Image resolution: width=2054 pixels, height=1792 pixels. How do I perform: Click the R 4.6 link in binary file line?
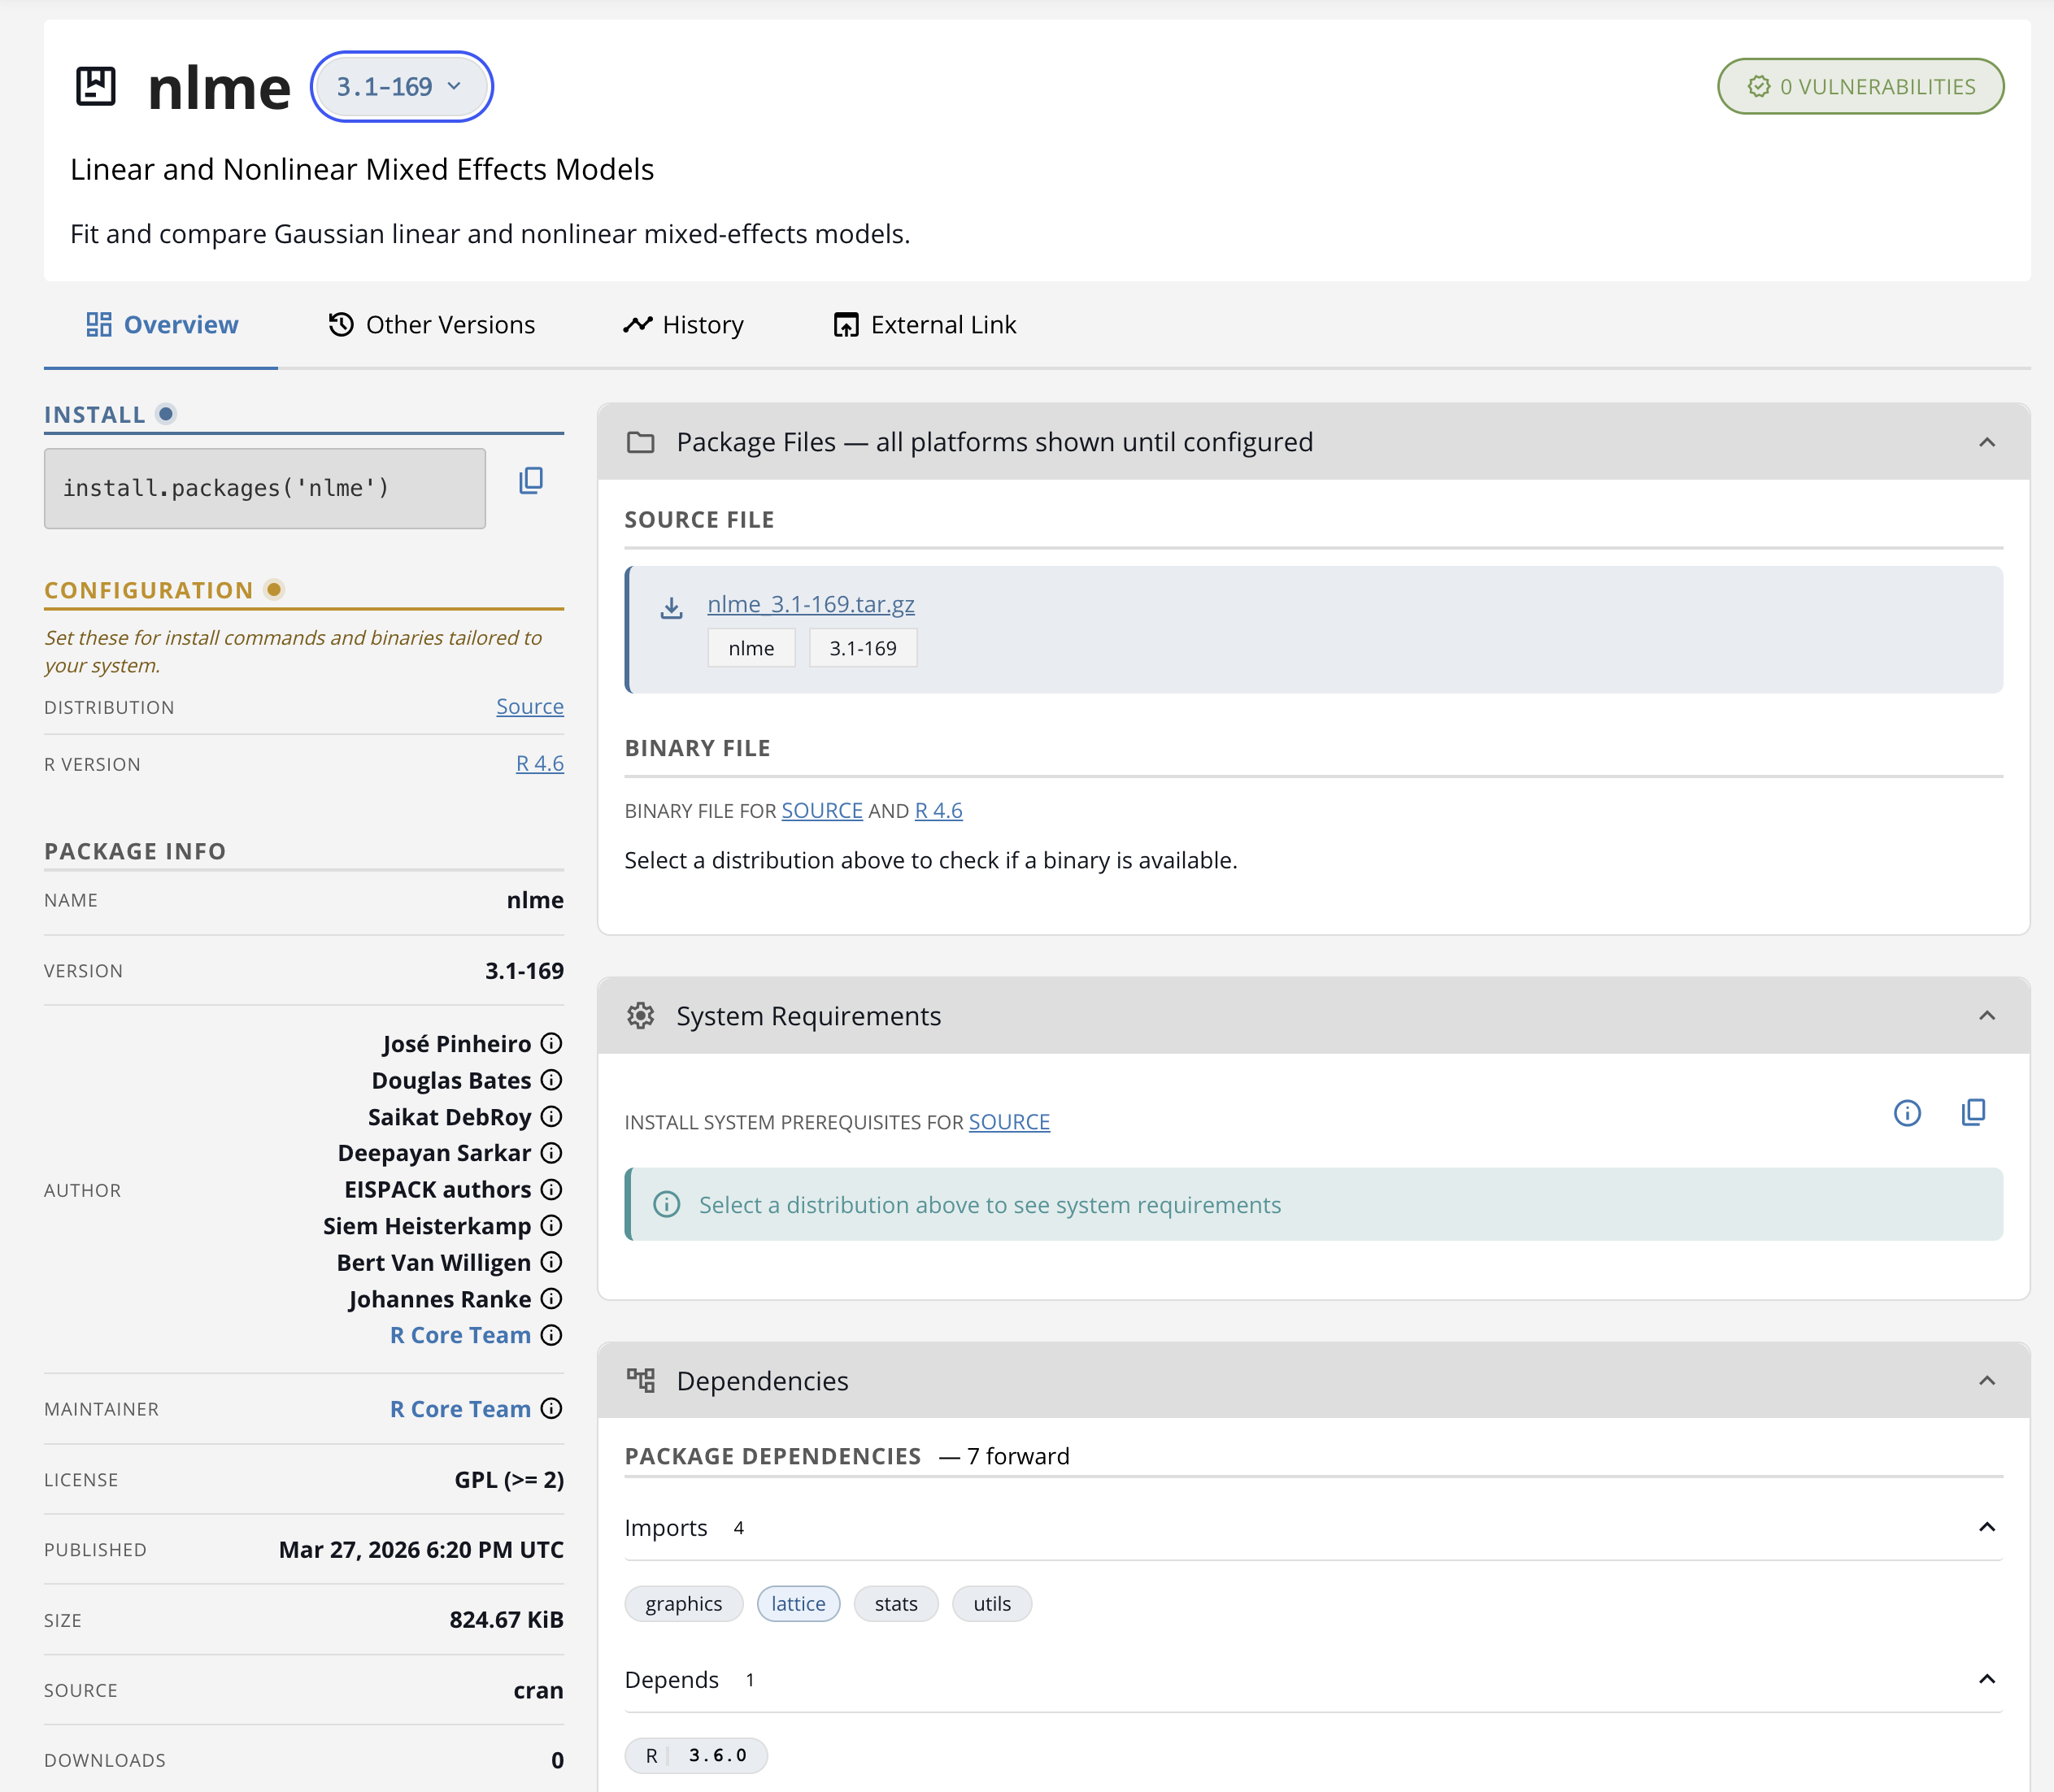coord(939,811)
